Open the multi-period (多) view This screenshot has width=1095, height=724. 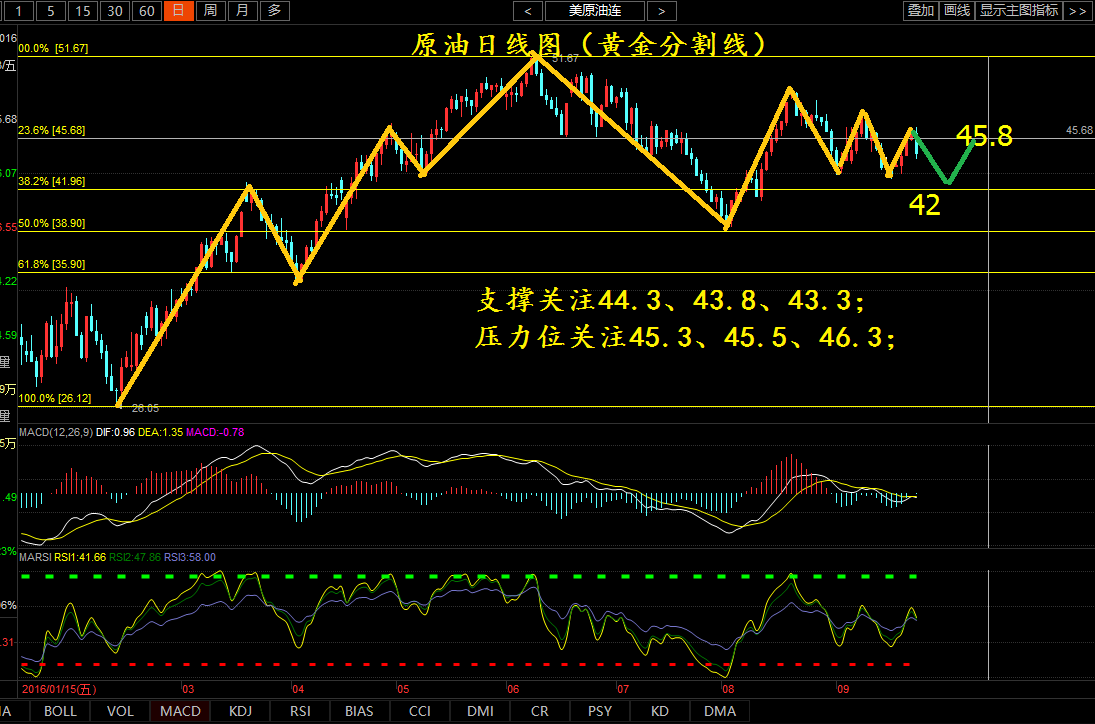[273, 11]
